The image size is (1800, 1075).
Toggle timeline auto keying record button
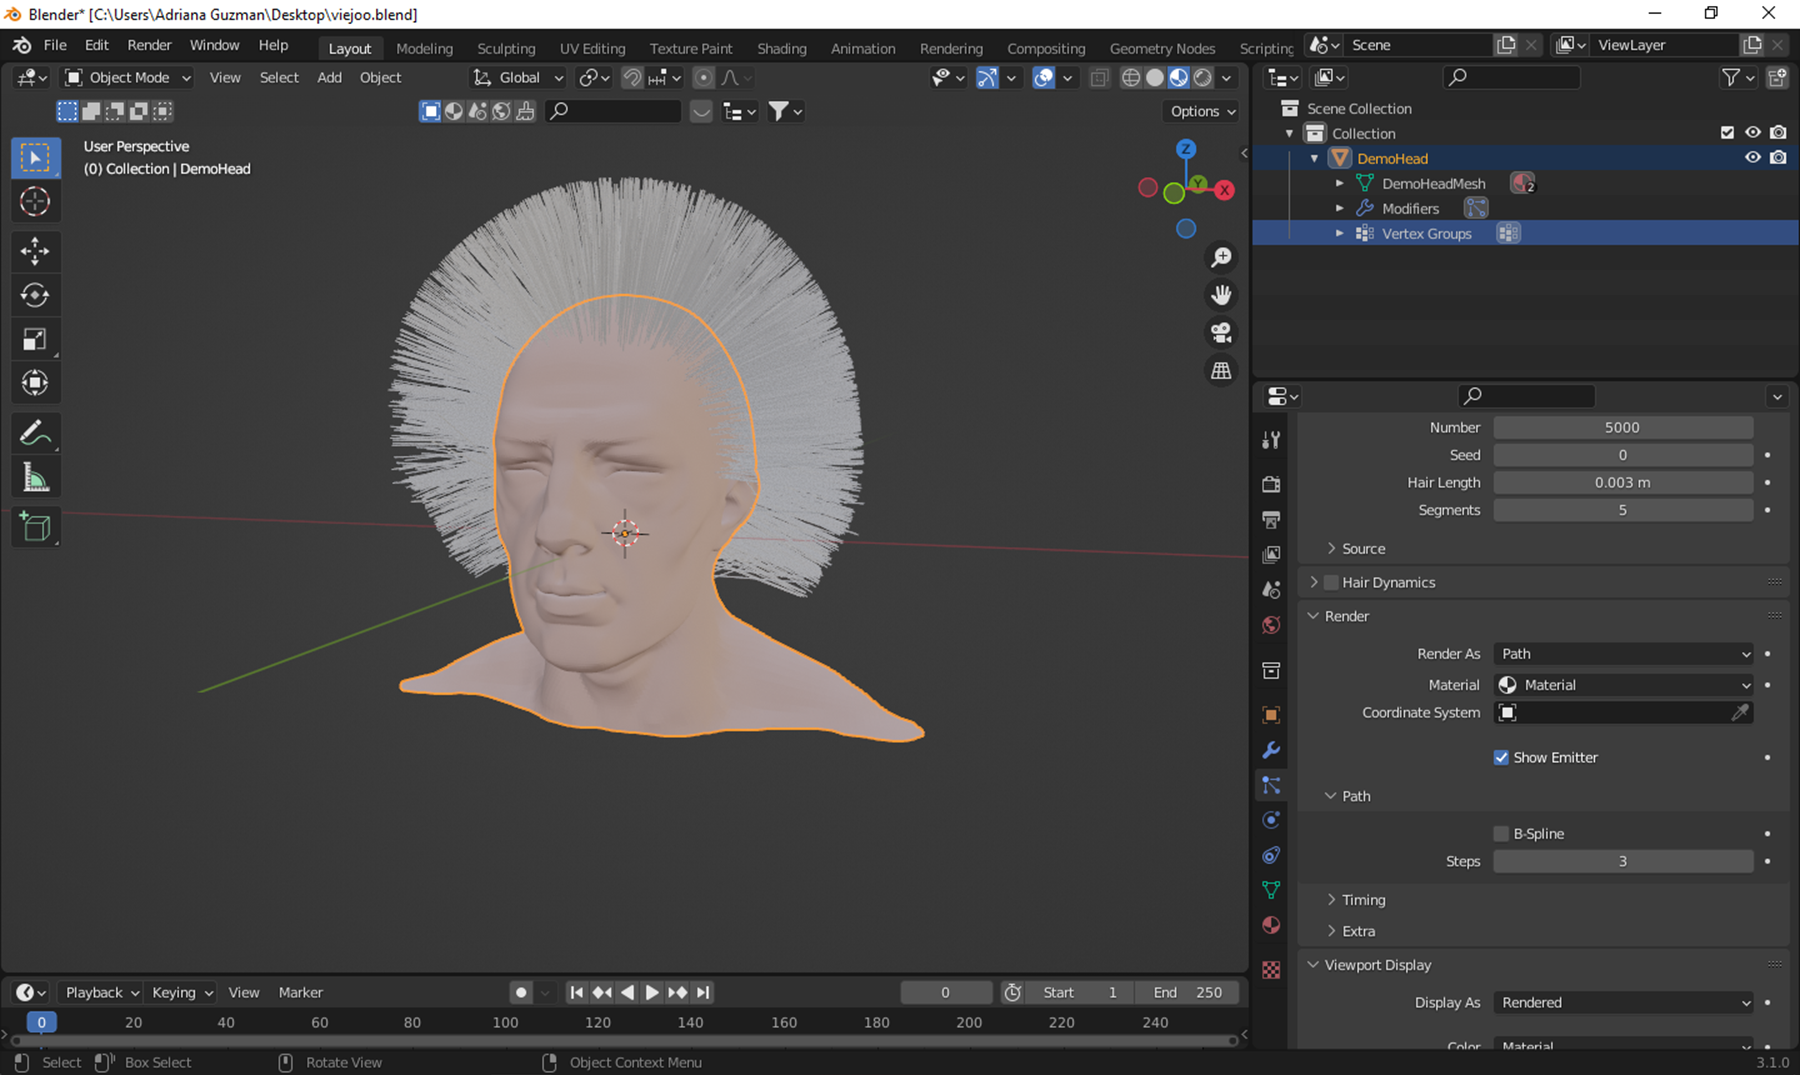point(521,992)
